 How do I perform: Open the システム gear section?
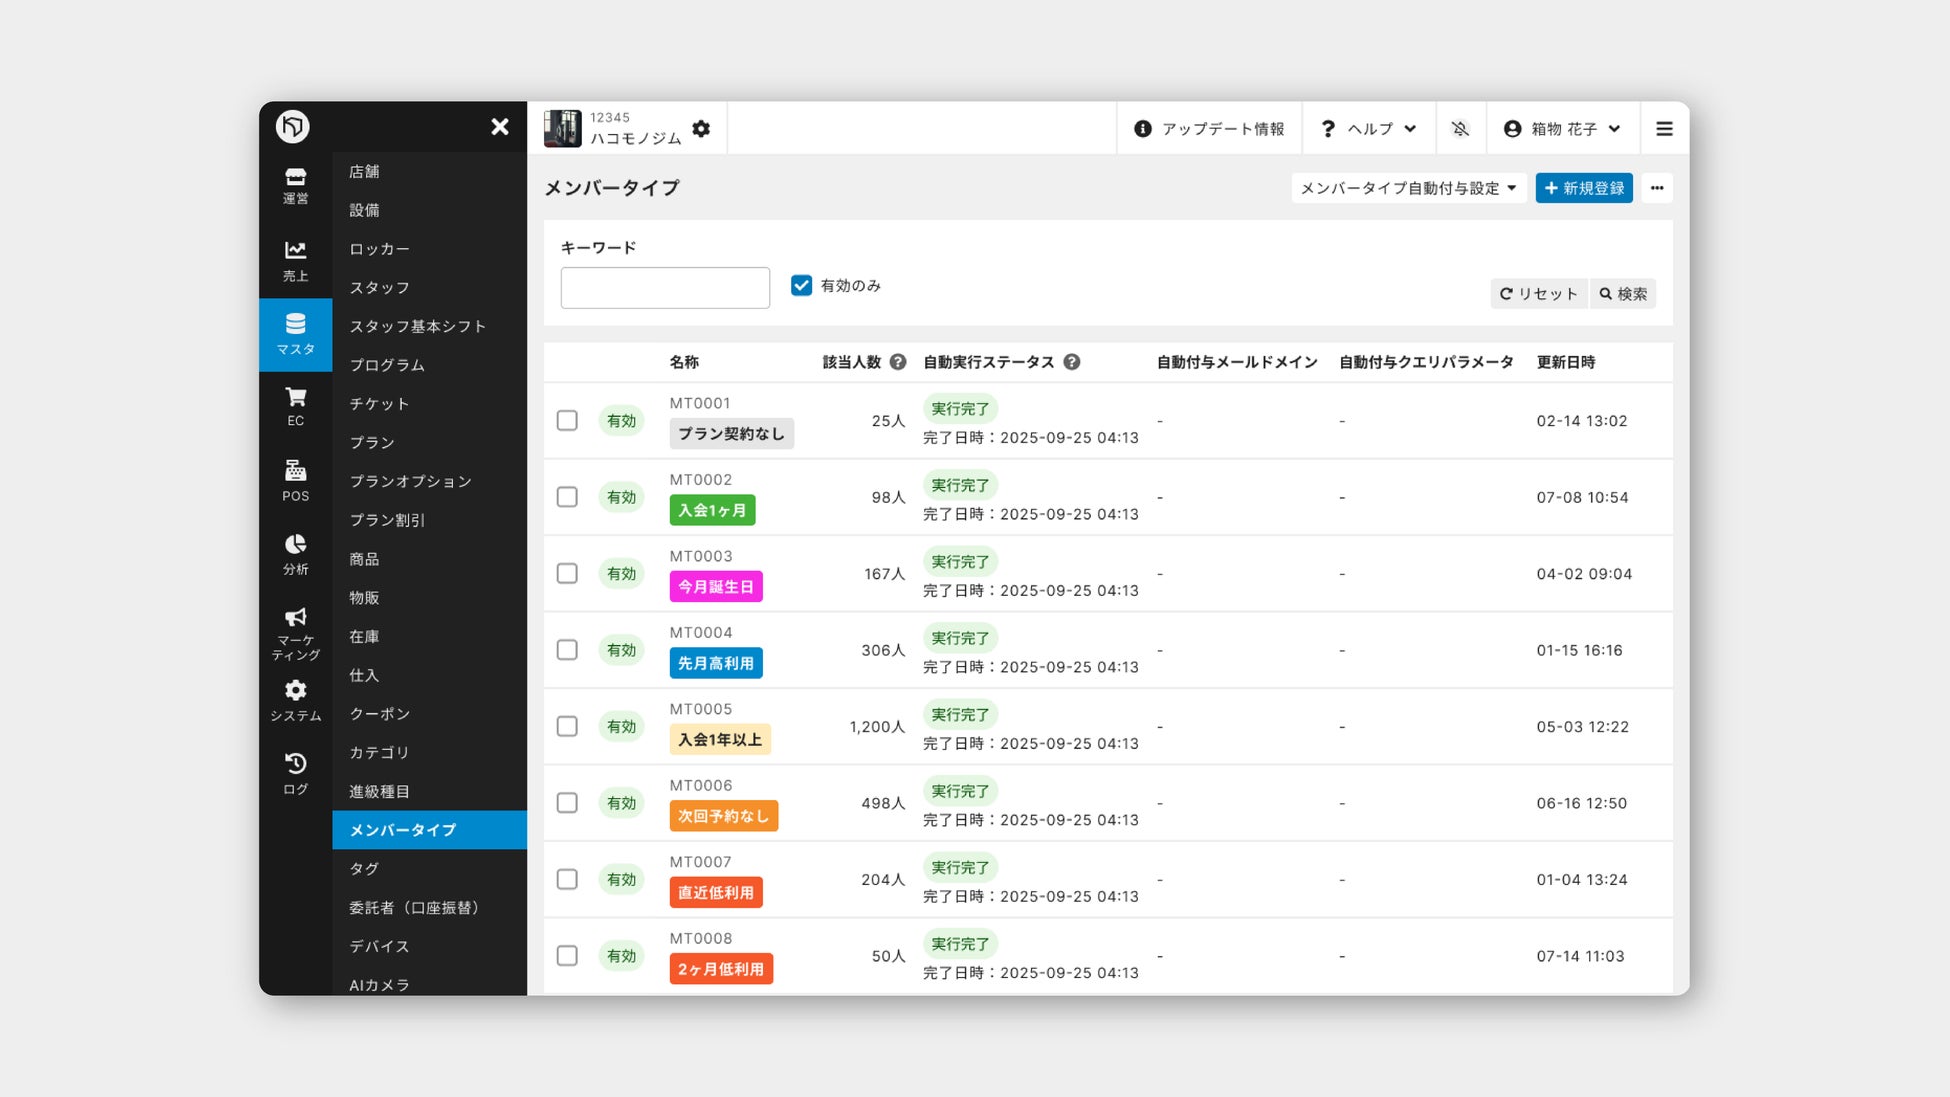[x=295, y=701]
